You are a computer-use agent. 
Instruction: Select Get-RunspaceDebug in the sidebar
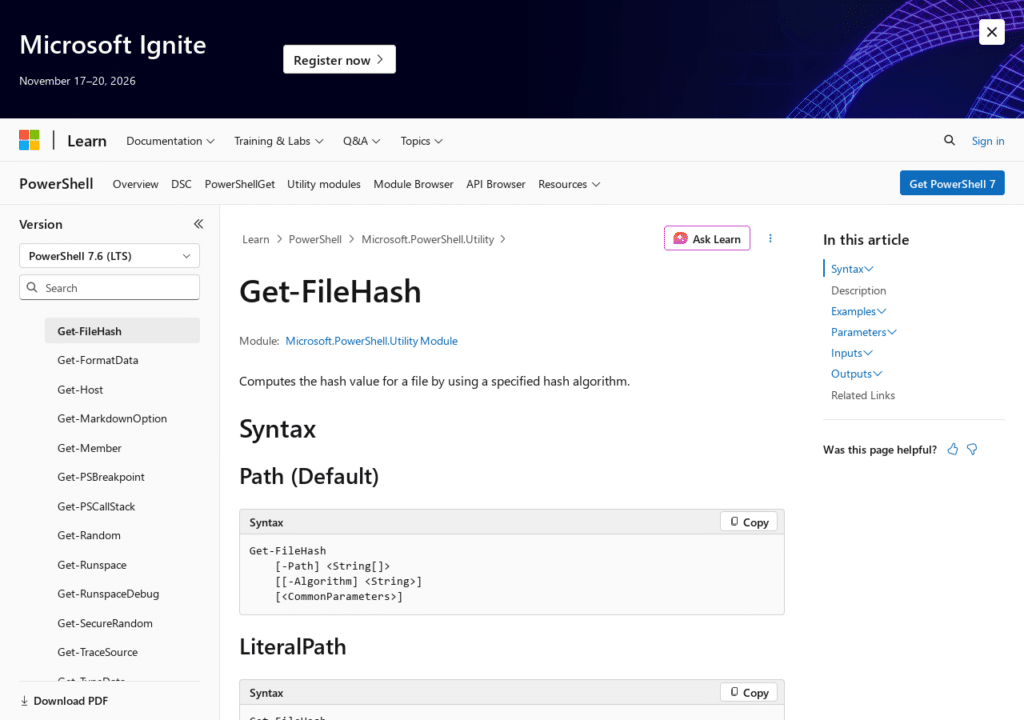coord(108,594)
